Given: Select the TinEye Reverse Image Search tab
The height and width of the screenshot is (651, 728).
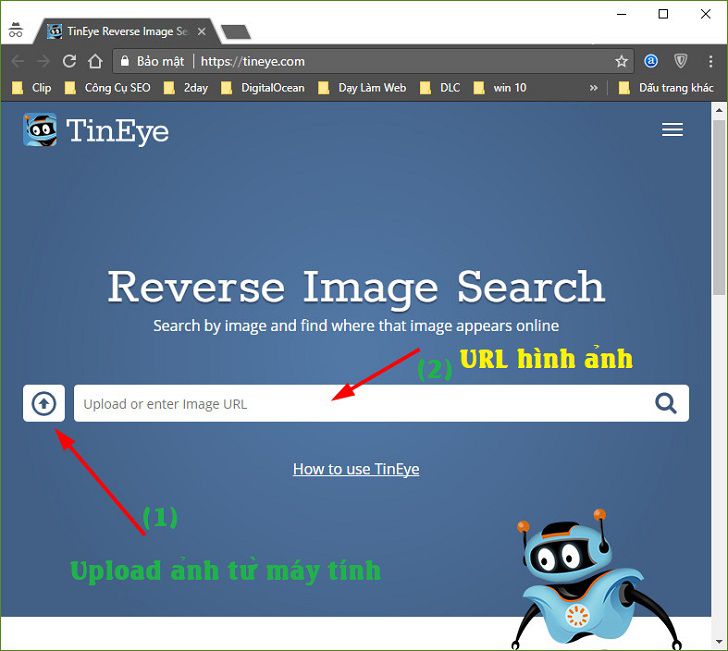Looking at the screenshot, I should pos(126,32).
